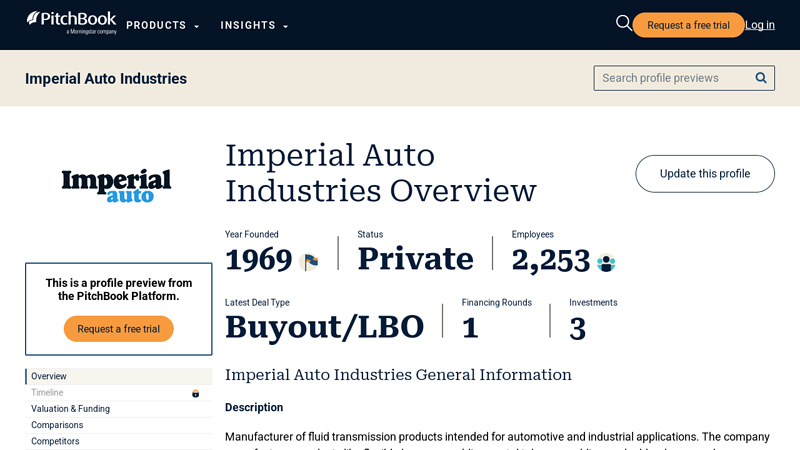Open the Log in link

[x=760, y=25]
